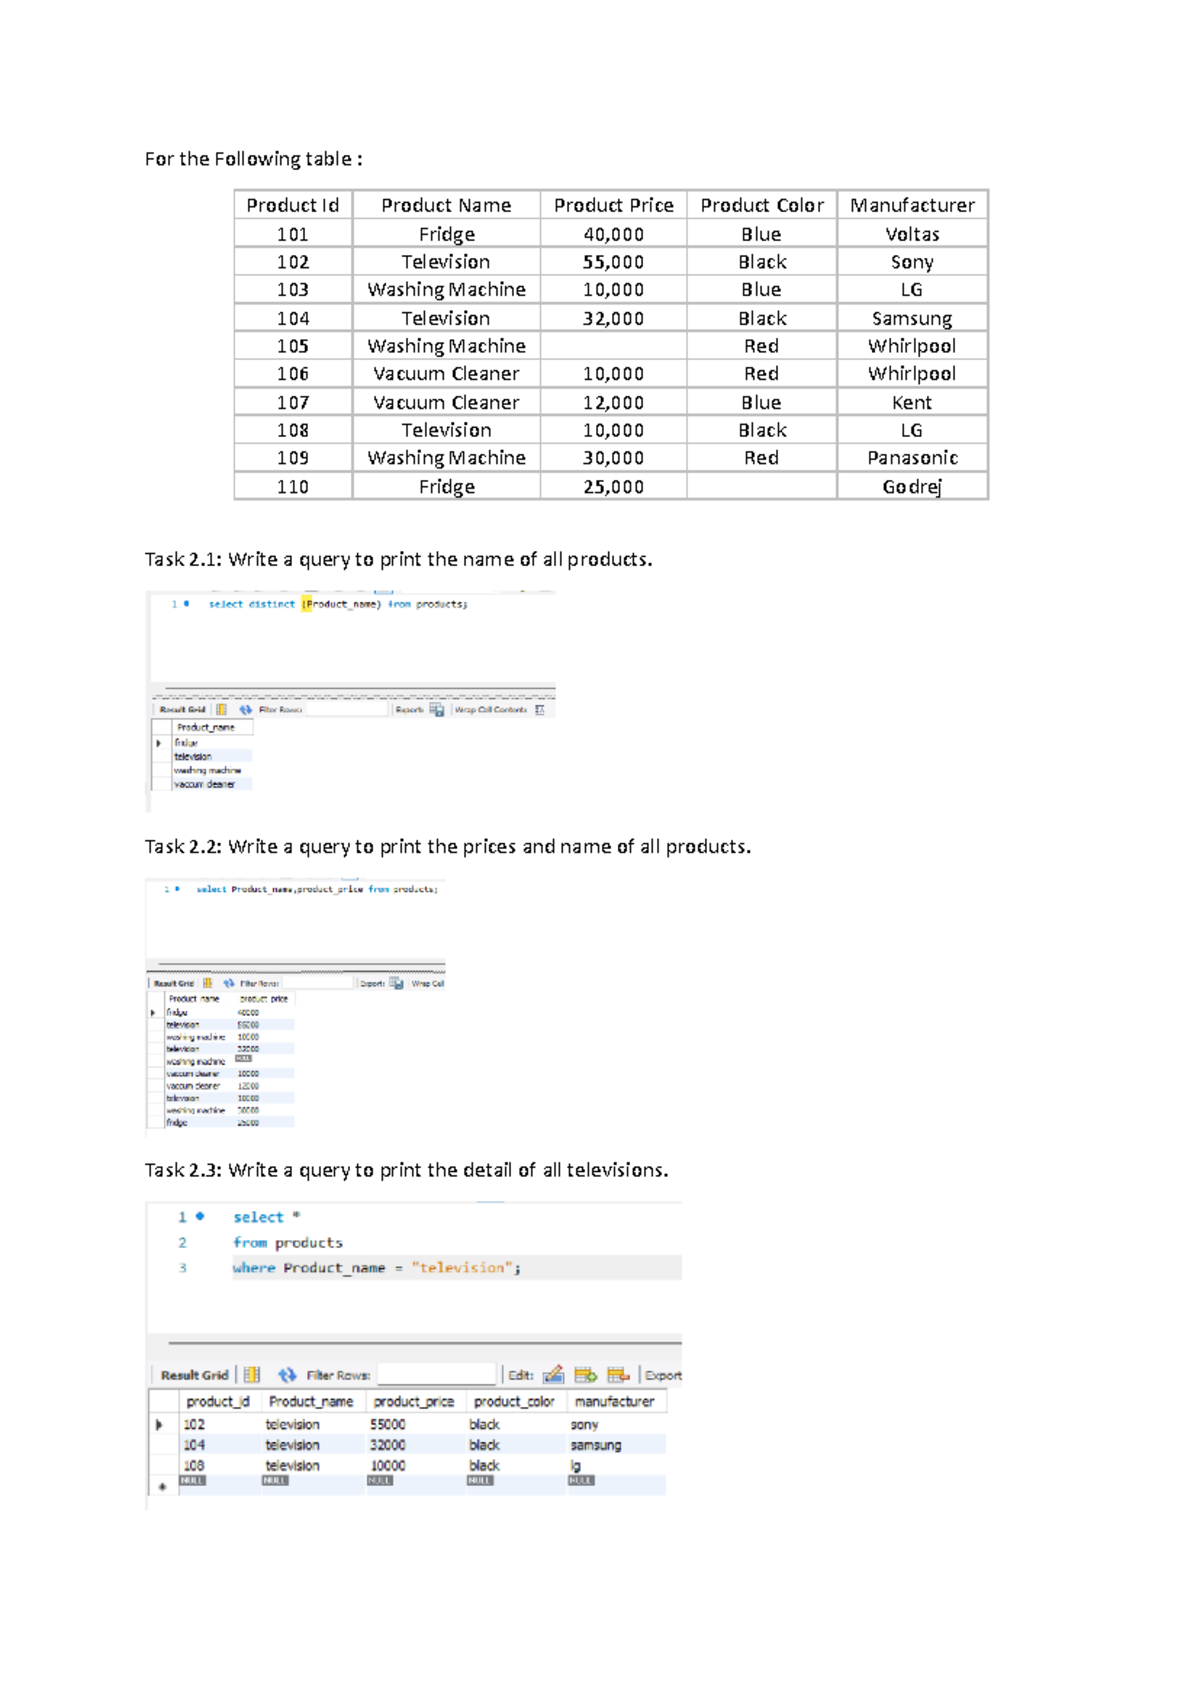Screen dimensions: 1200x1696
Task: Click the insert new row icon in Task 2.3
Action: click(585, 1375)
